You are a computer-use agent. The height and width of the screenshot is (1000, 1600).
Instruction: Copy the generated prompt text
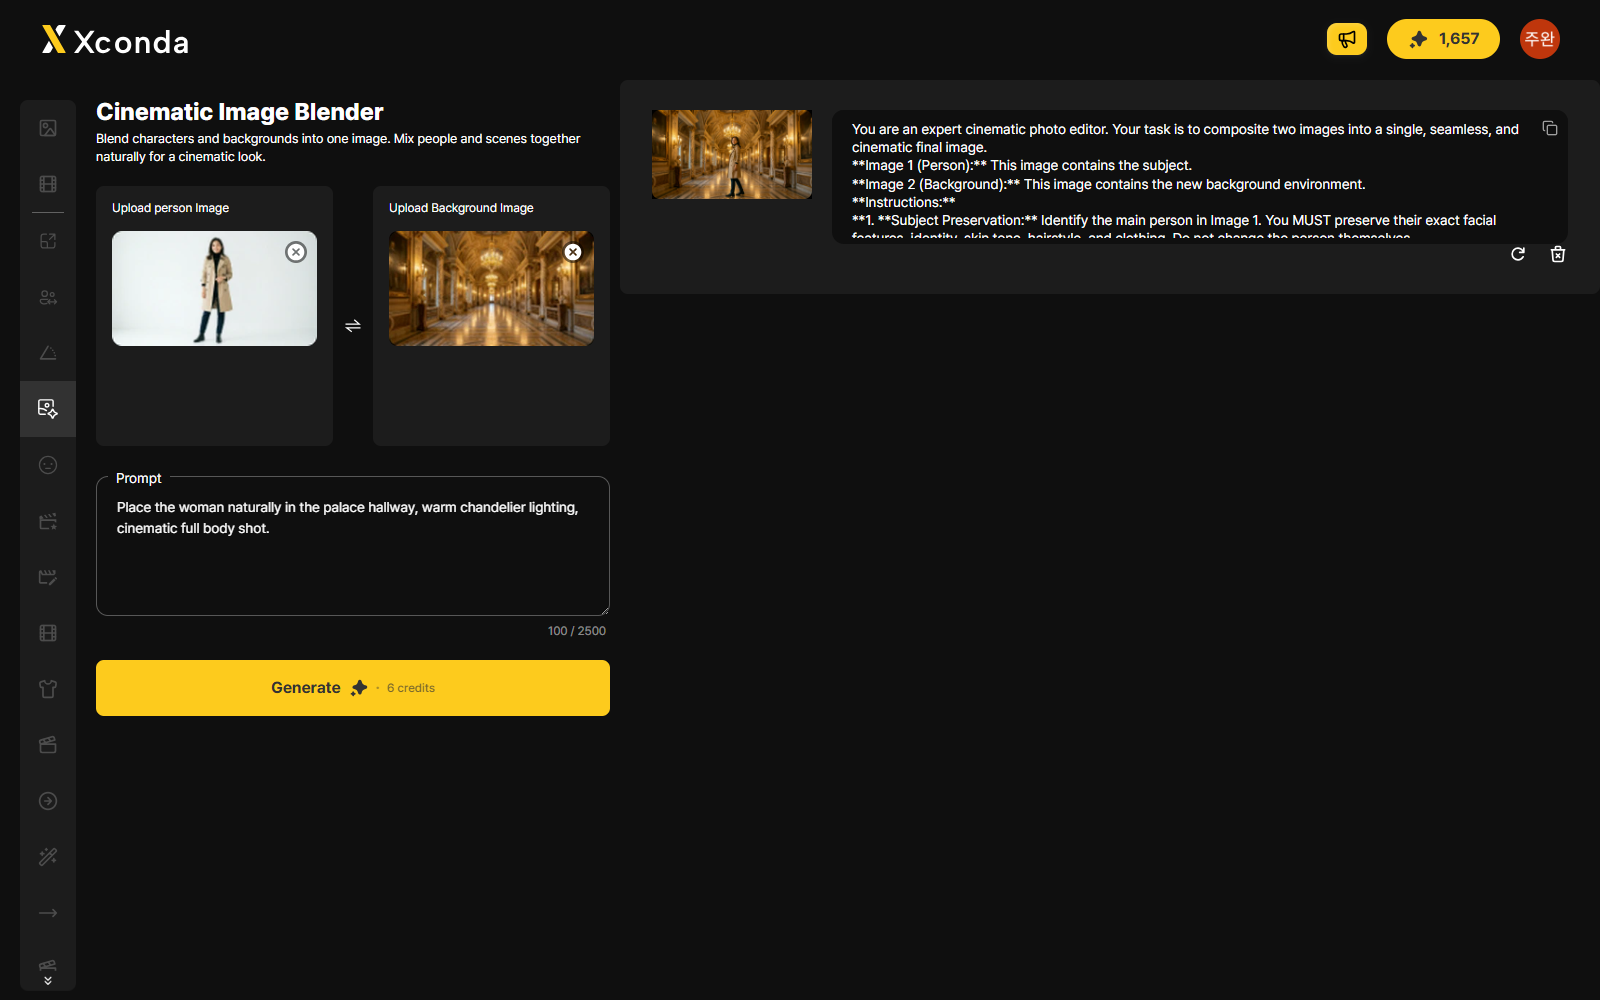pyautogui.click(x=1550, y=128)
